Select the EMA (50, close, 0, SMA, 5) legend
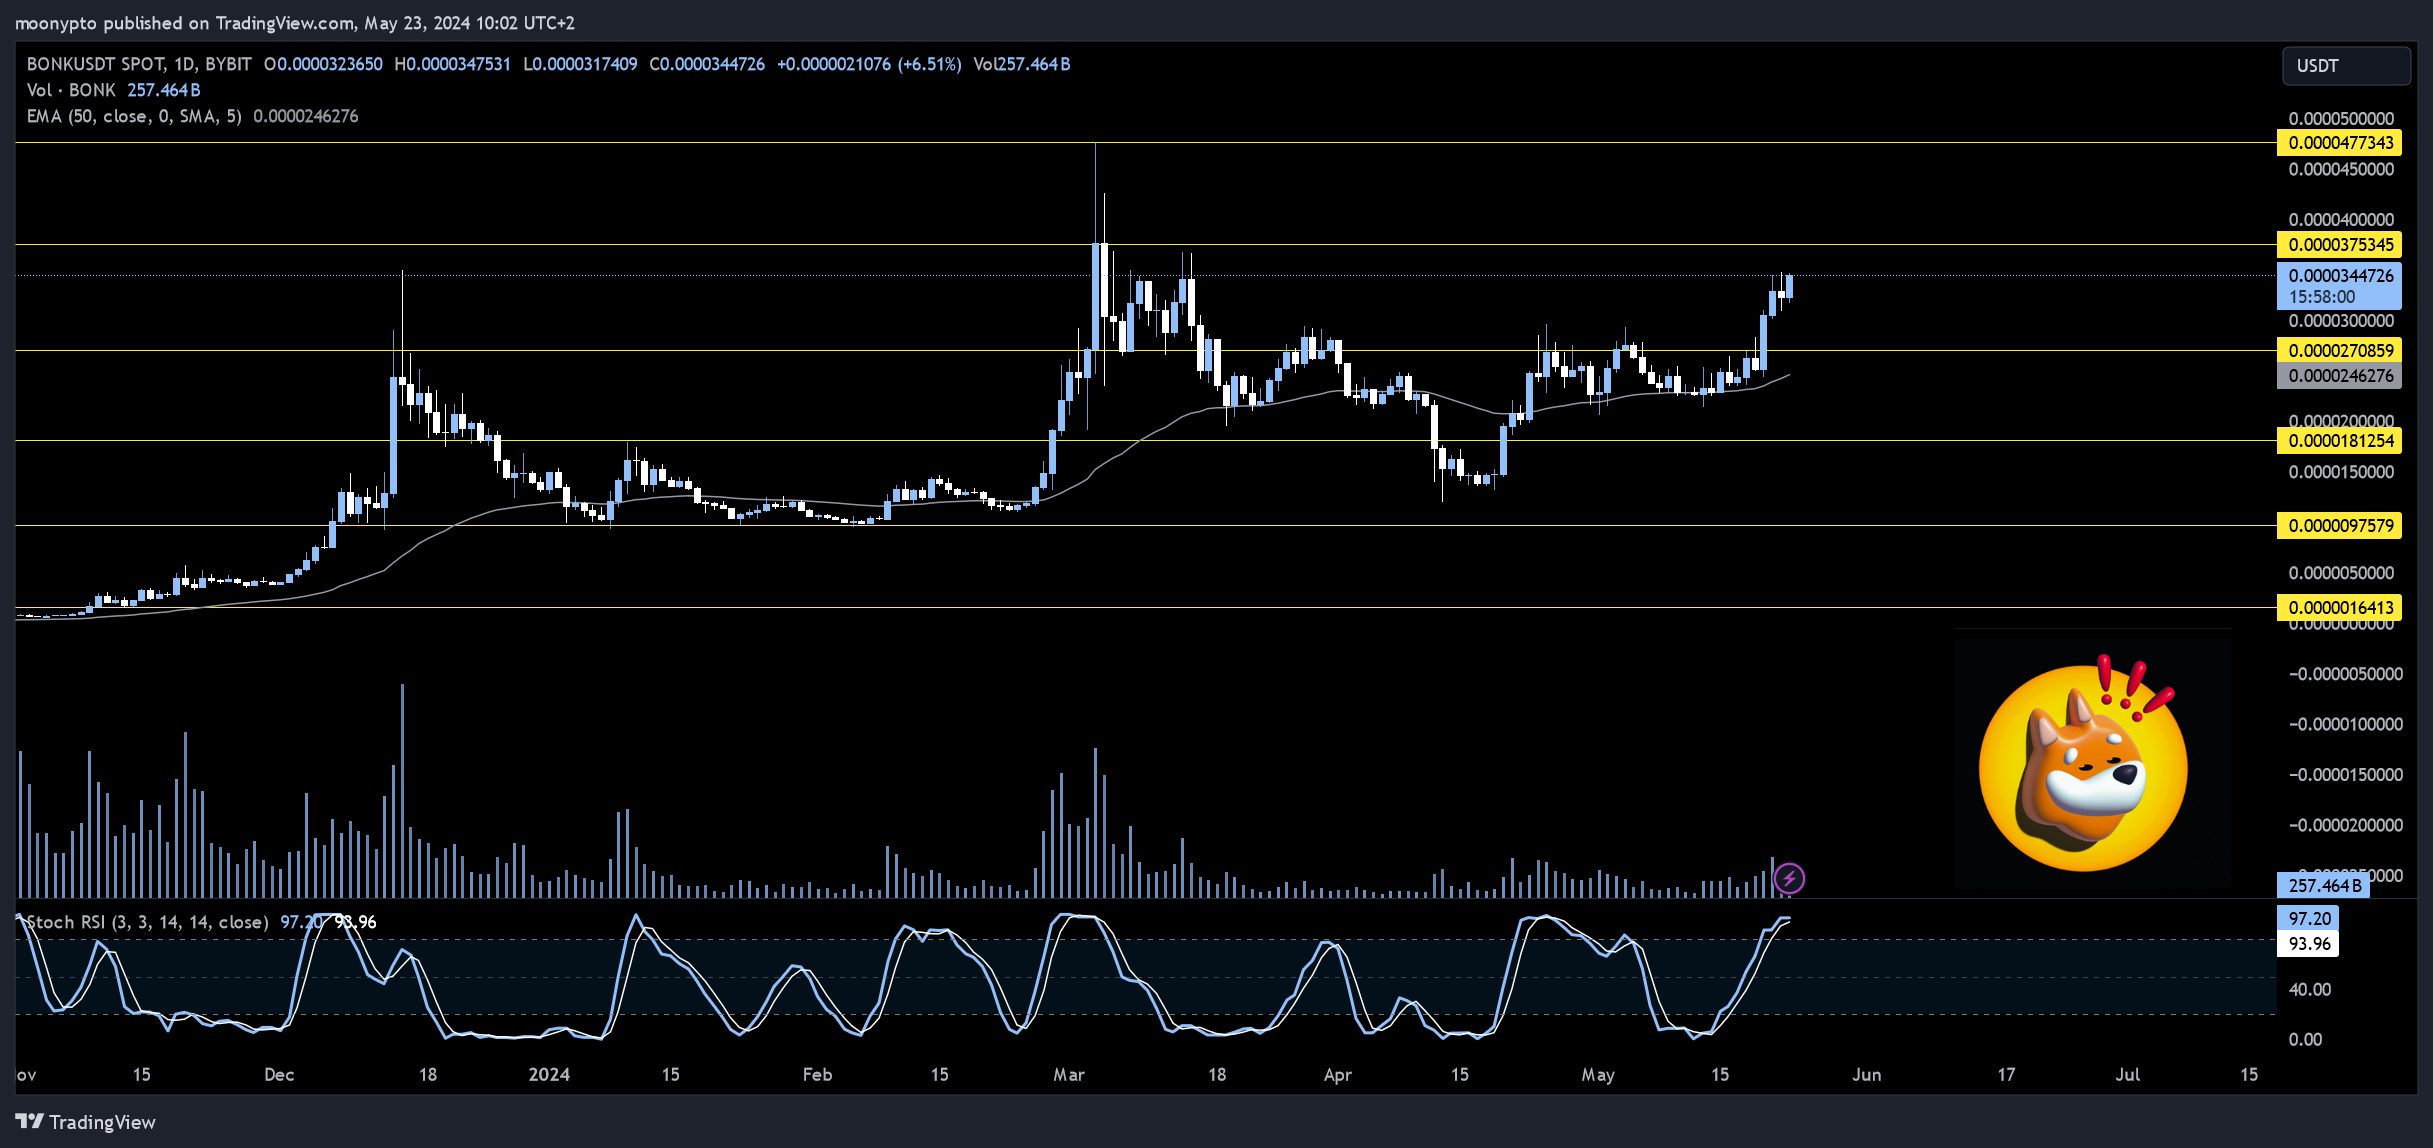Screen dimensions: 2433x1148 pyautogui.click(x=134, y=116)
